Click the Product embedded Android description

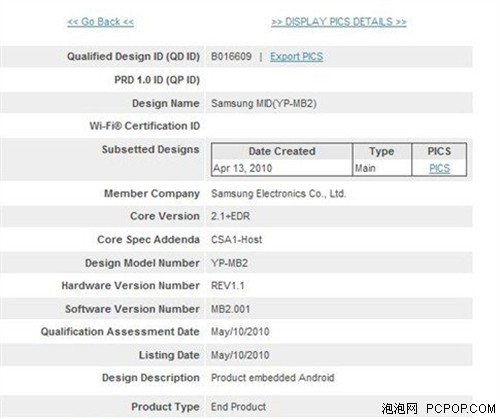[273, 378]
